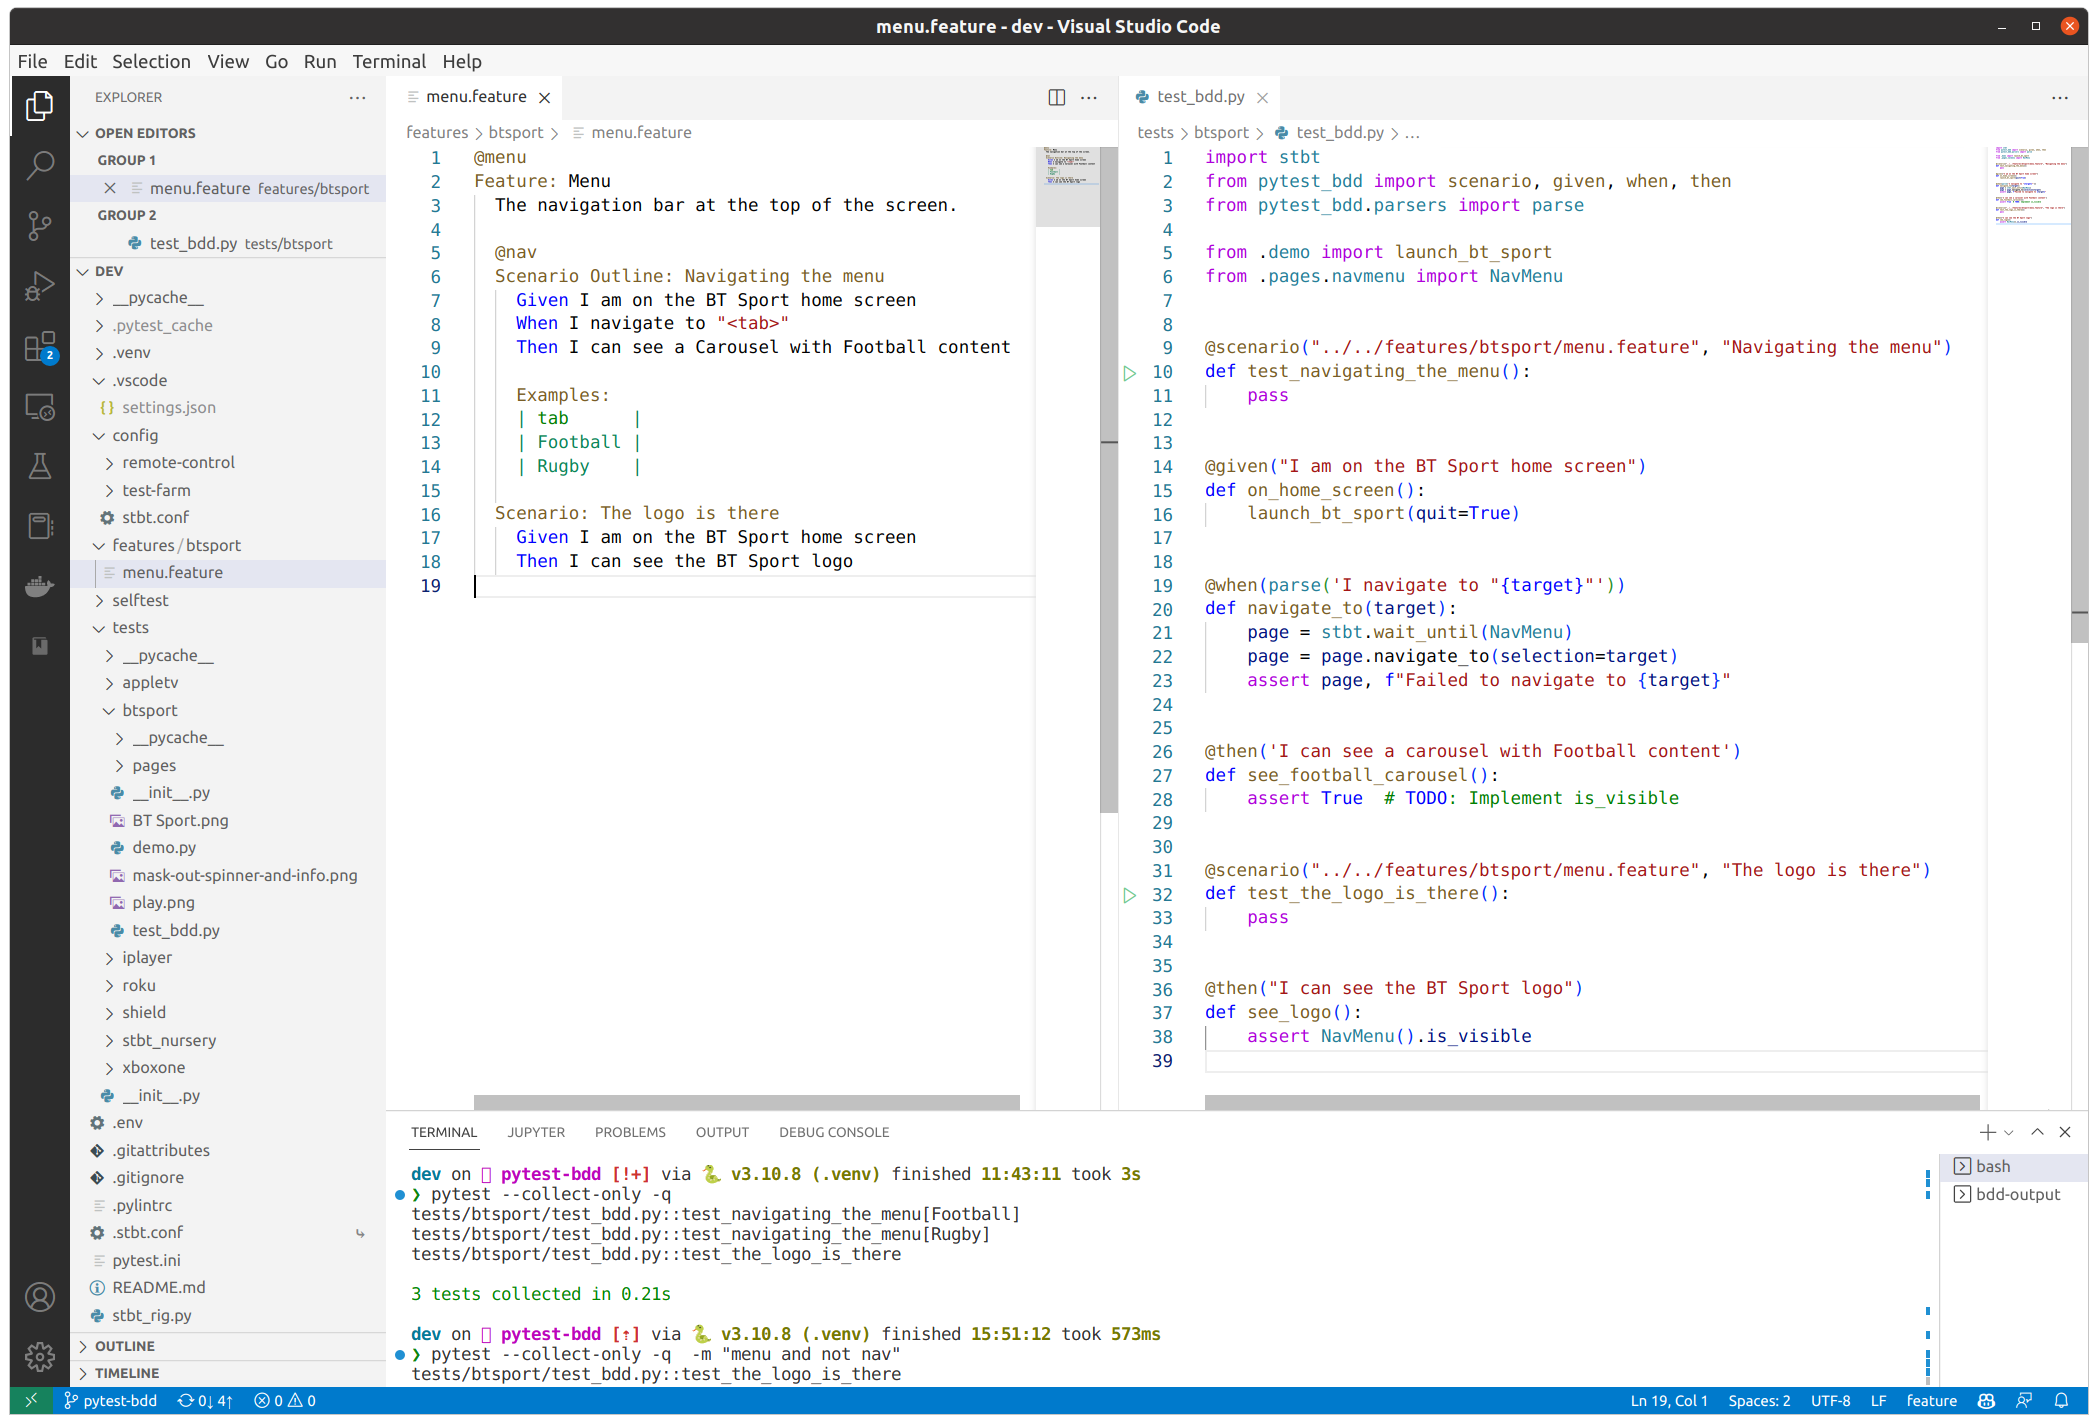Close the menu.feature editor tab
The image size is (2098, 1424).
click(545, 97)
